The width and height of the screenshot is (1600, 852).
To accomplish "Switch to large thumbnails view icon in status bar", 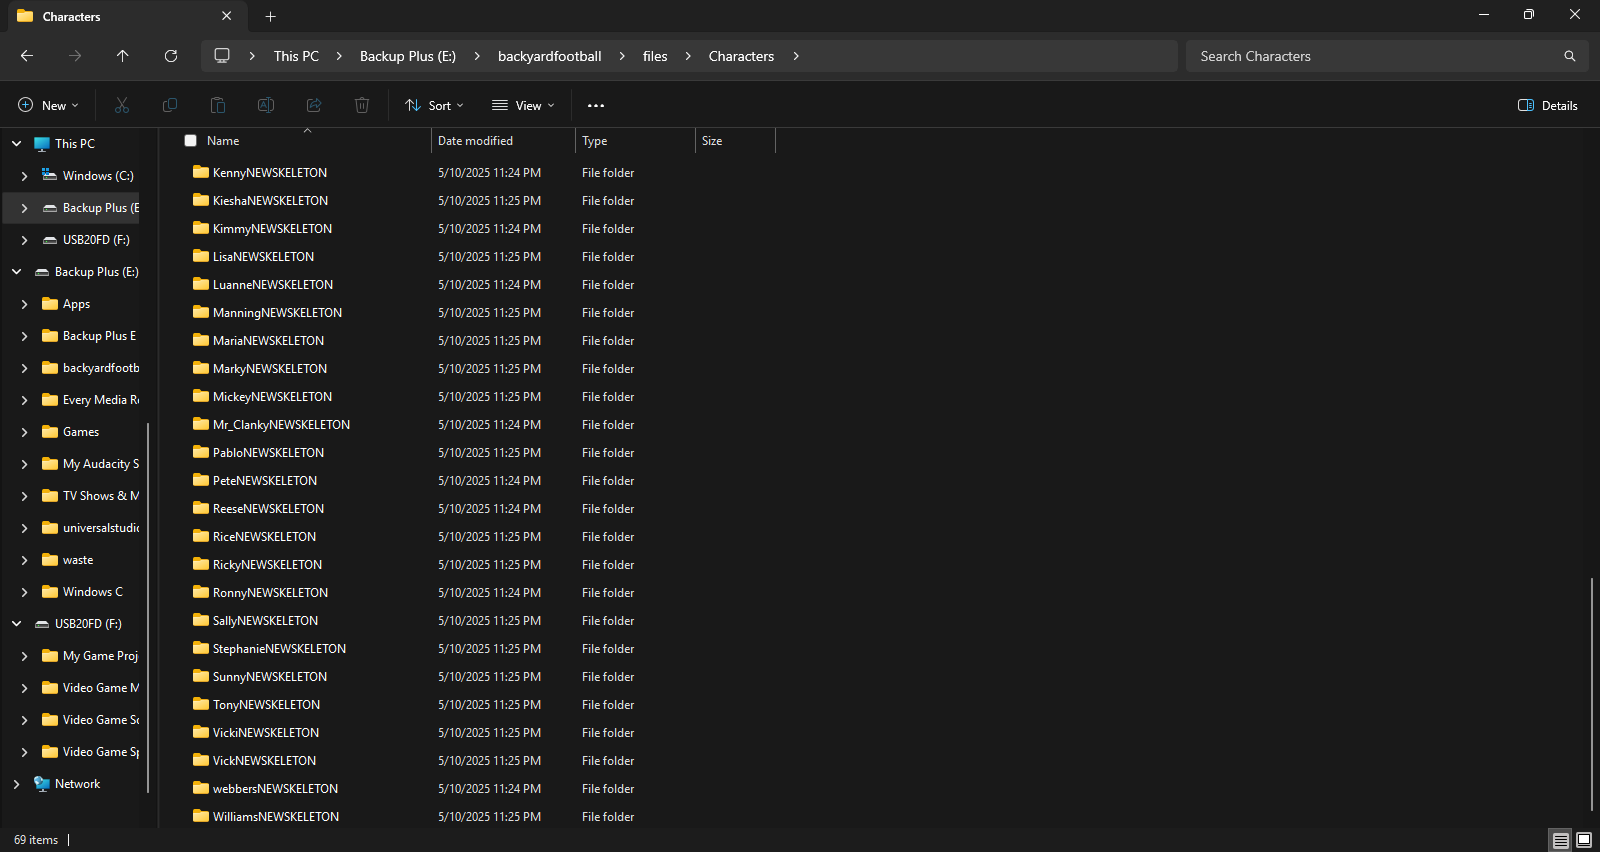I will click(1584, 840).
